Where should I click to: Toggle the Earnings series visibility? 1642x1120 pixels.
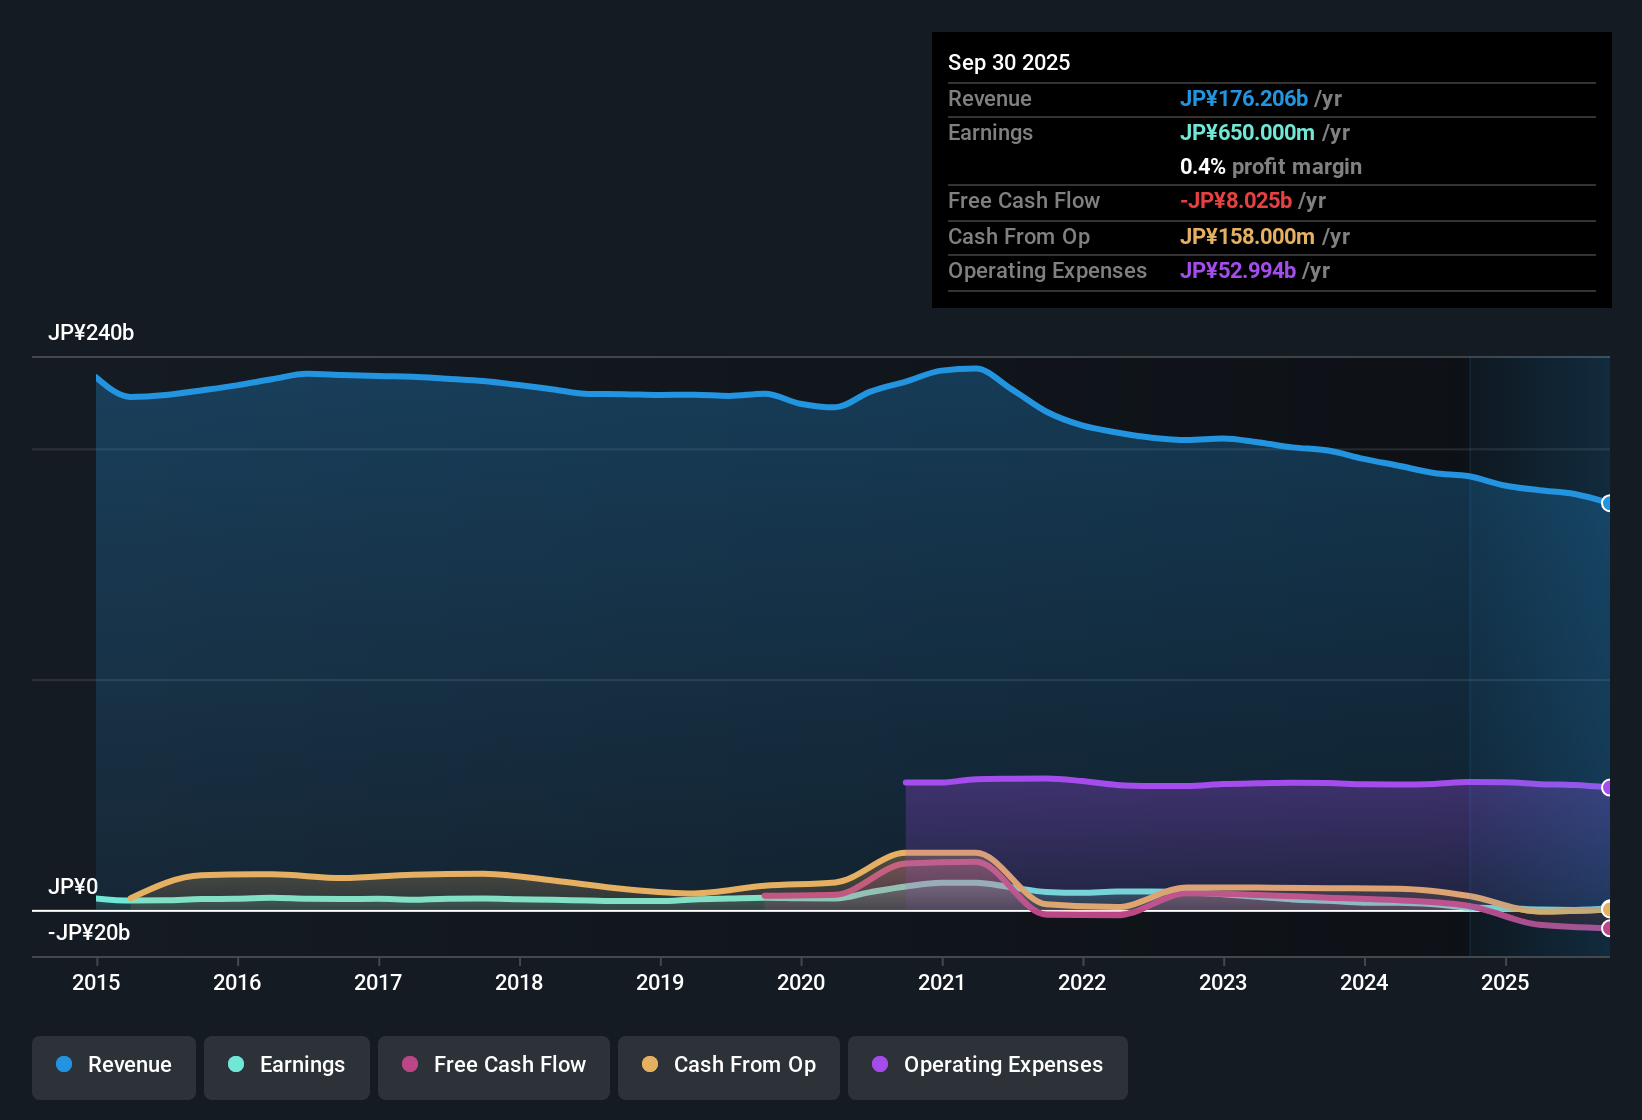pos(286,1065)
